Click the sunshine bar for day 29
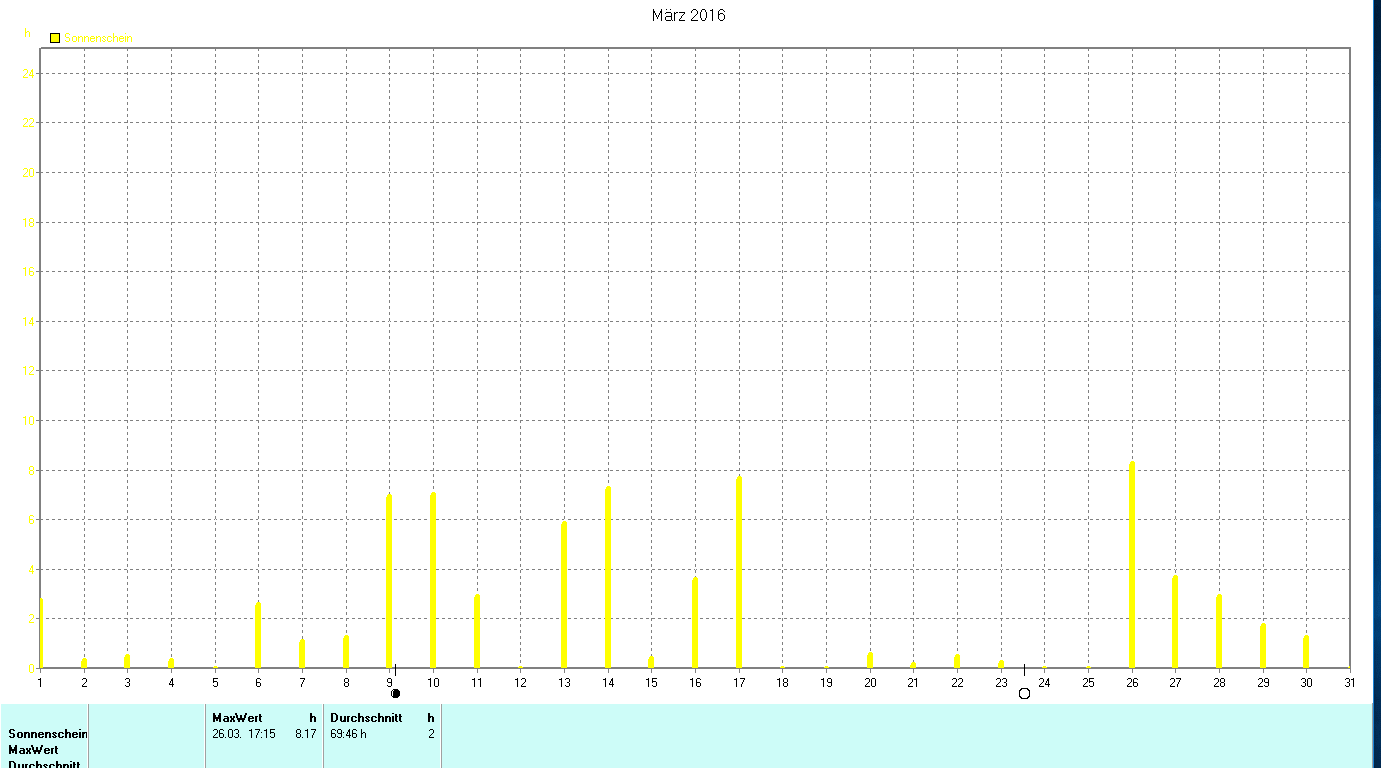The image size is (1381, 768). tap(1263, 645)
